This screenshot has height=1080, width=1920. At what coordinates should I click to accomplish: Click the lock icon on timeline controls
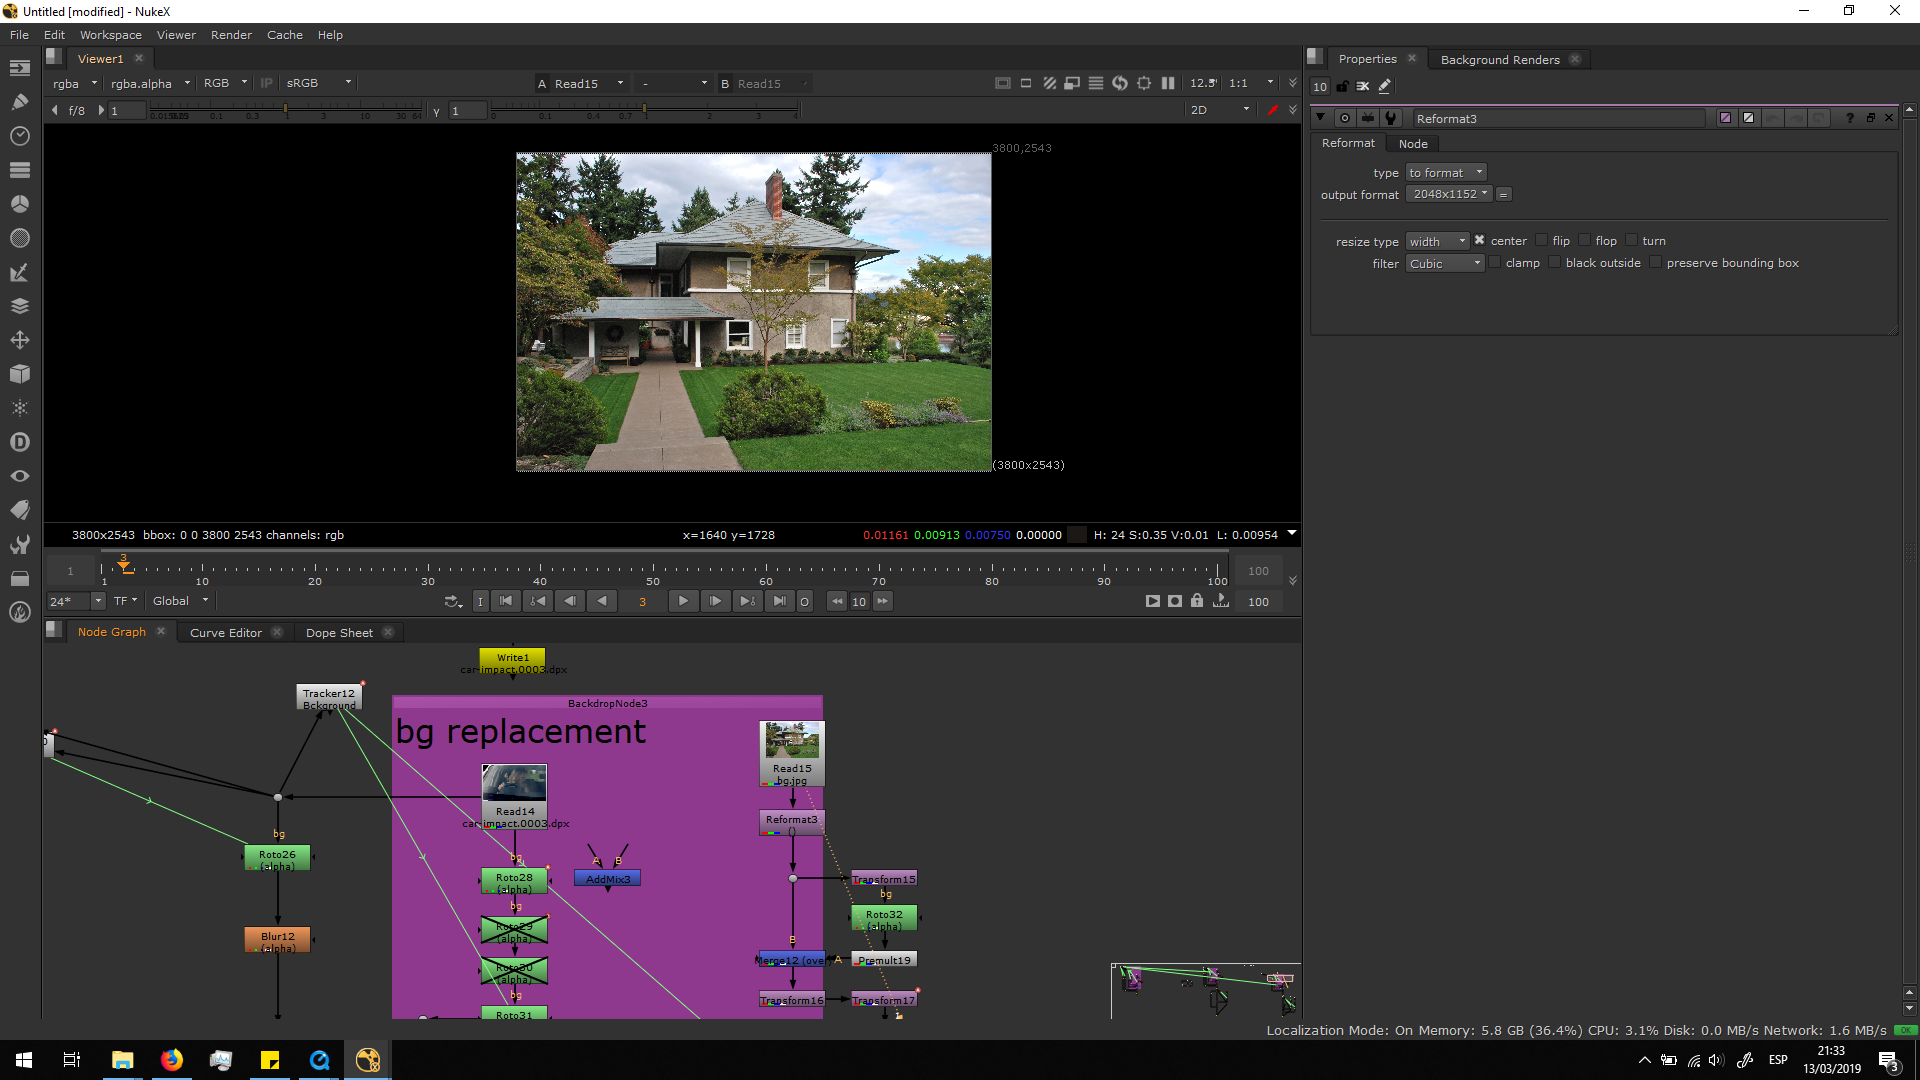[x=1197, y=601]
